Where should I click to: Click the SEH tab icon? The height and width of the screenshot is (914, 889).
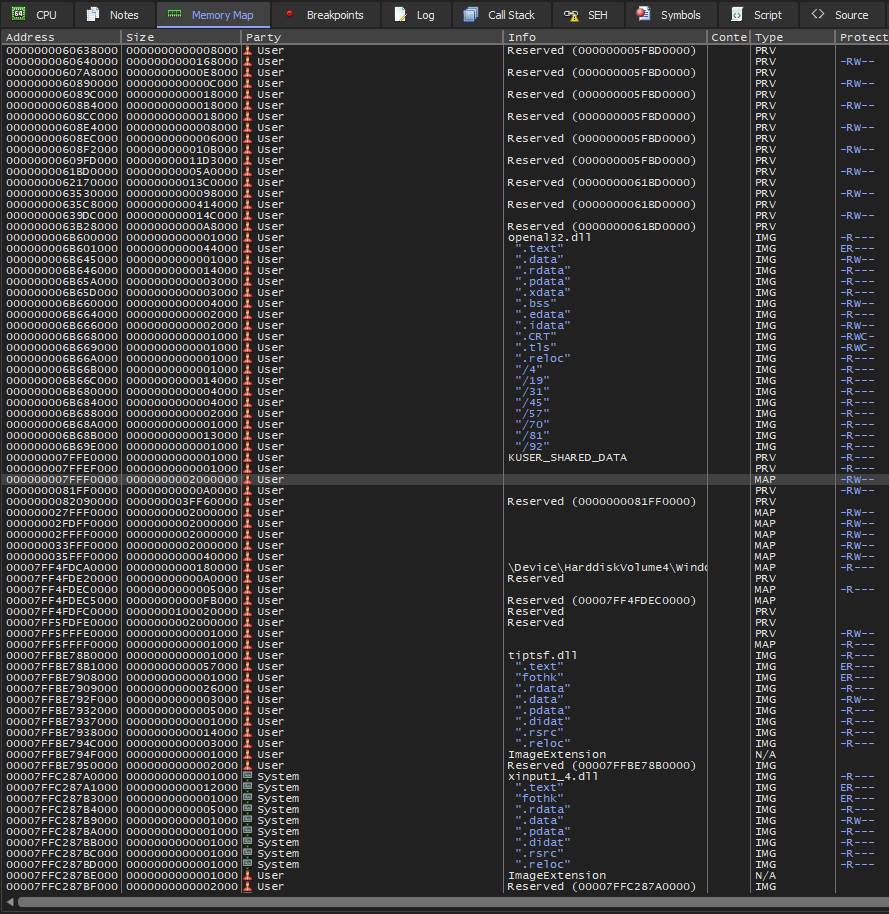[x=571, y=15]
